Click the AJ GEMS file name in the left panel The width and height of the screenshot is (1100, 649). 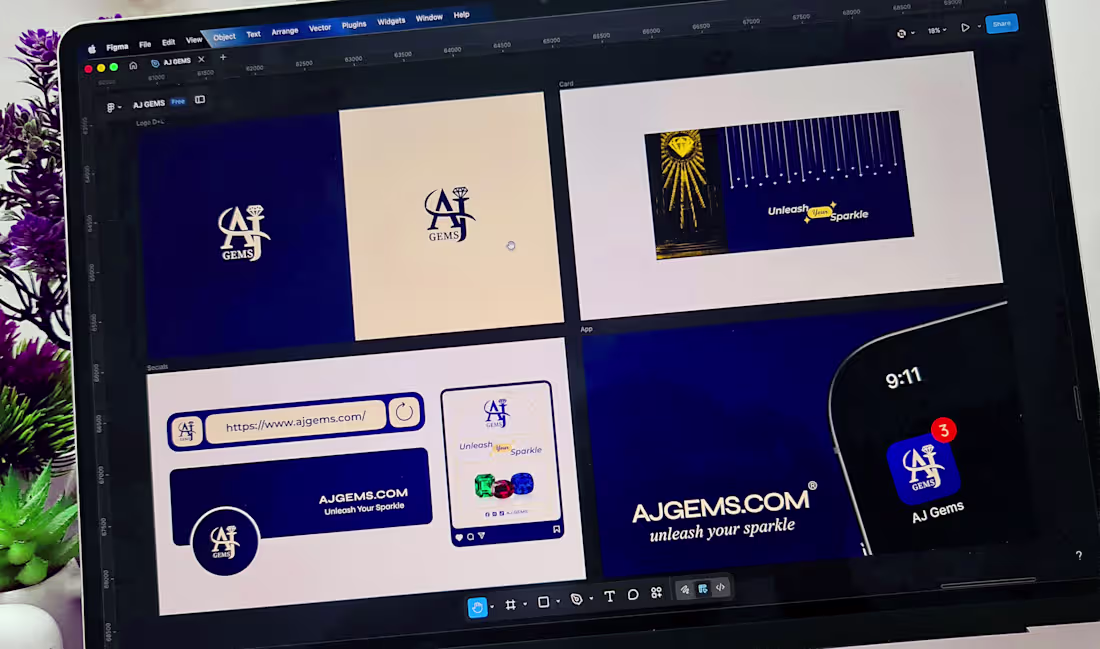[x=149, y=104]
